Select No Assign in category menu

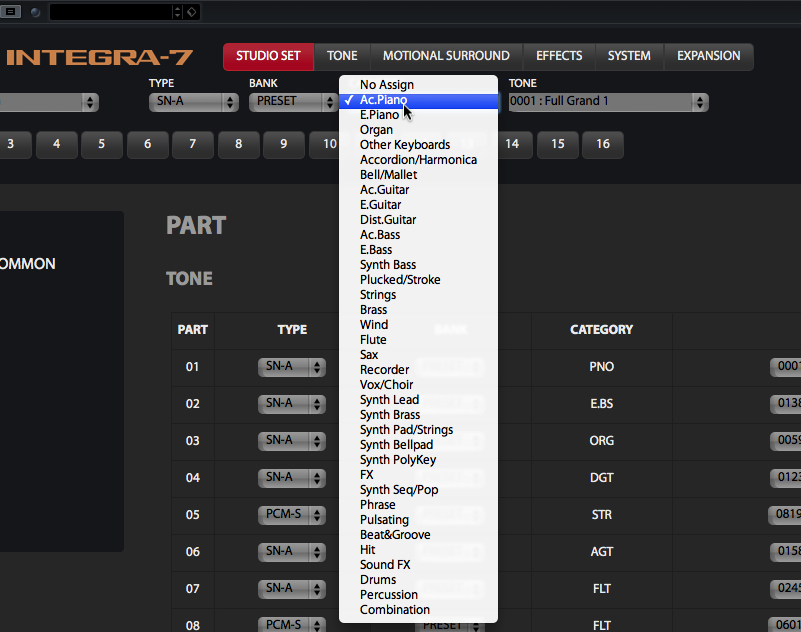418,85
